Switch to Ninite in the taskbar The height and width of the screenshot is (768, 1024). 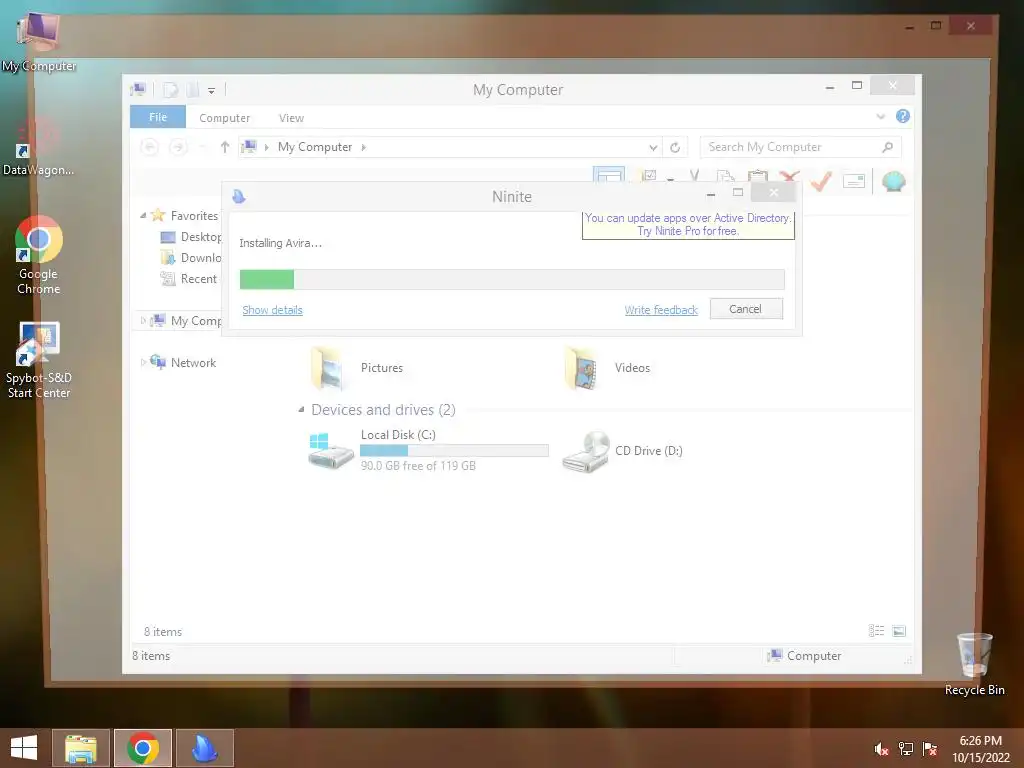[x=204, y=748]
